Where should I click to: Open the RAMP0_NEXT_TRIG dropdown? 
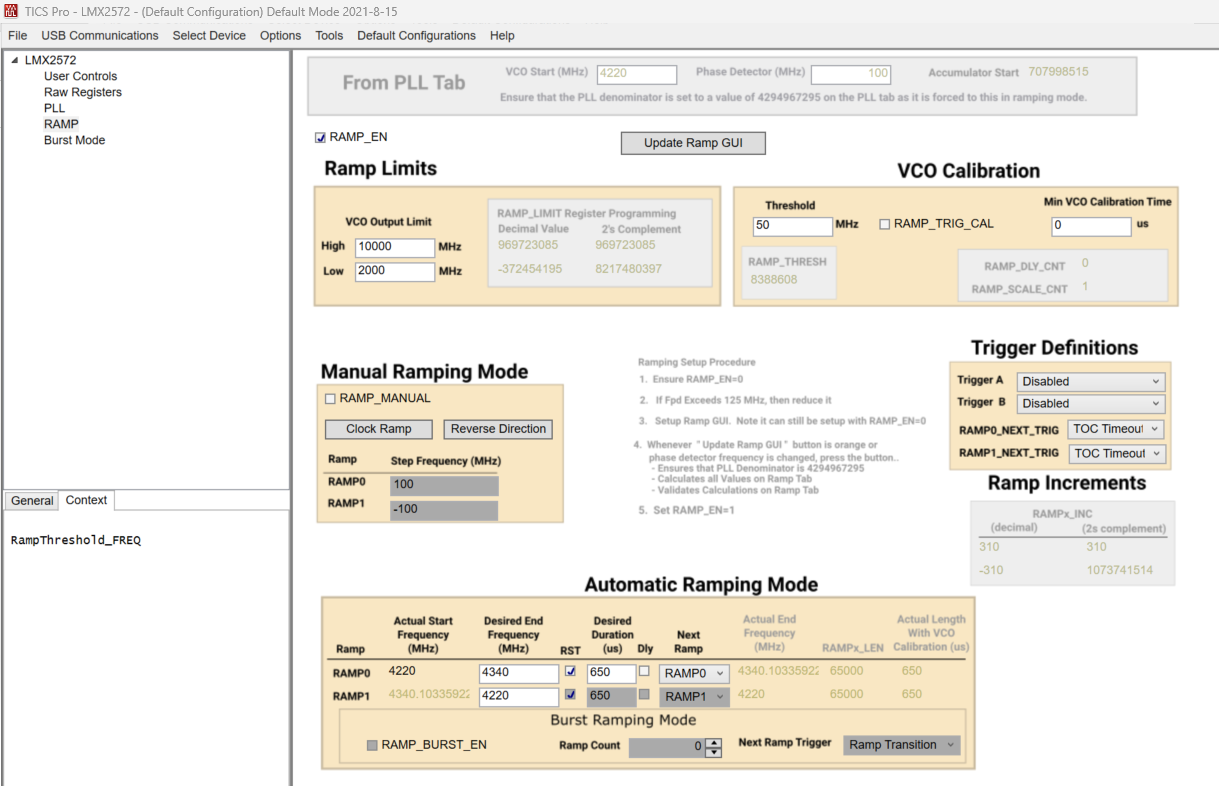[1115, 429]
